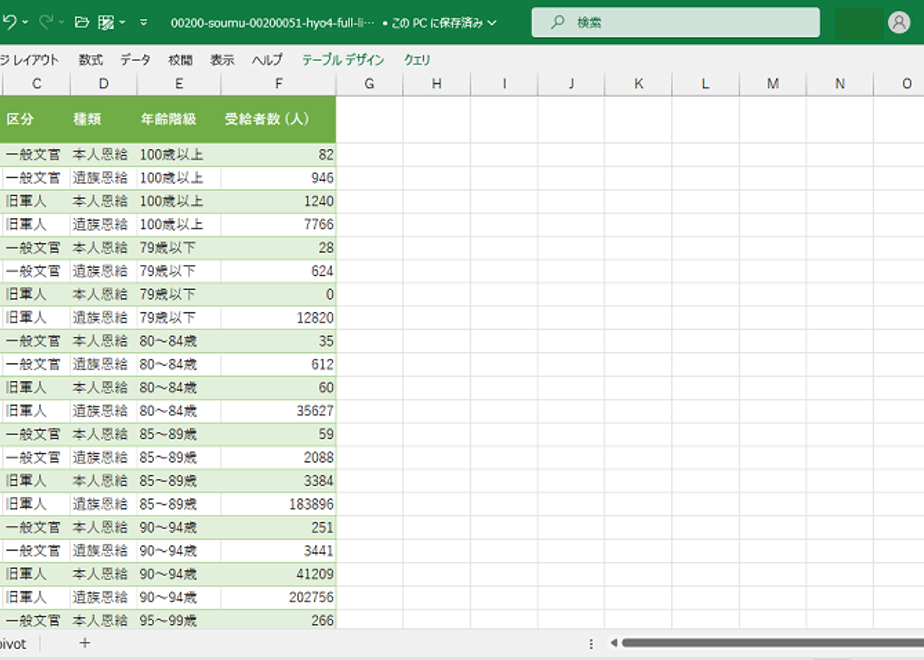Open the ヘルプ ribbon tab
This screenshot has height=660, width=924.
click(x=267, y=60)
